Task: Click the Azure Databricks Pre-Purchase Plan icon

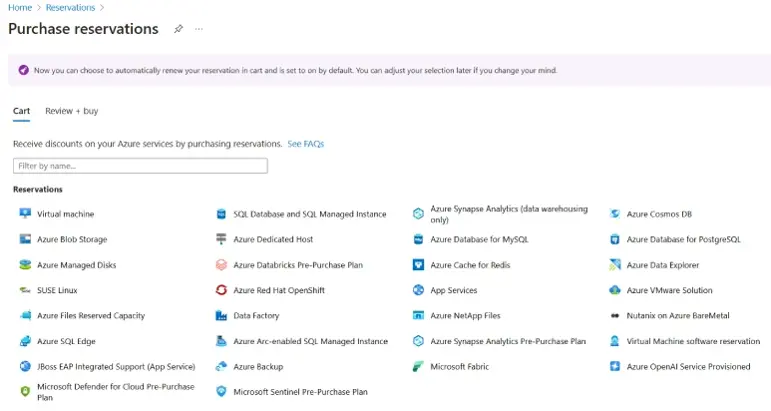Action: 221,264
